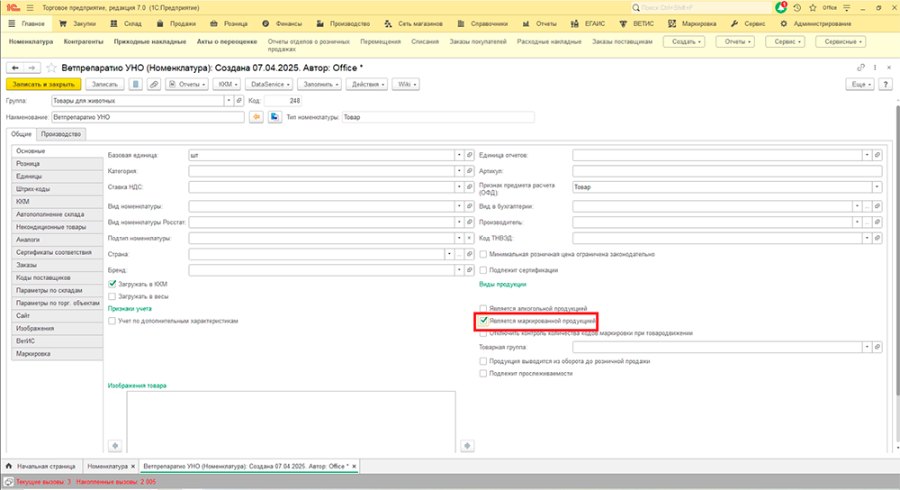900x490 pixels.
Task: Click open icon beside Базовая единица field
Action: point(469,155)
